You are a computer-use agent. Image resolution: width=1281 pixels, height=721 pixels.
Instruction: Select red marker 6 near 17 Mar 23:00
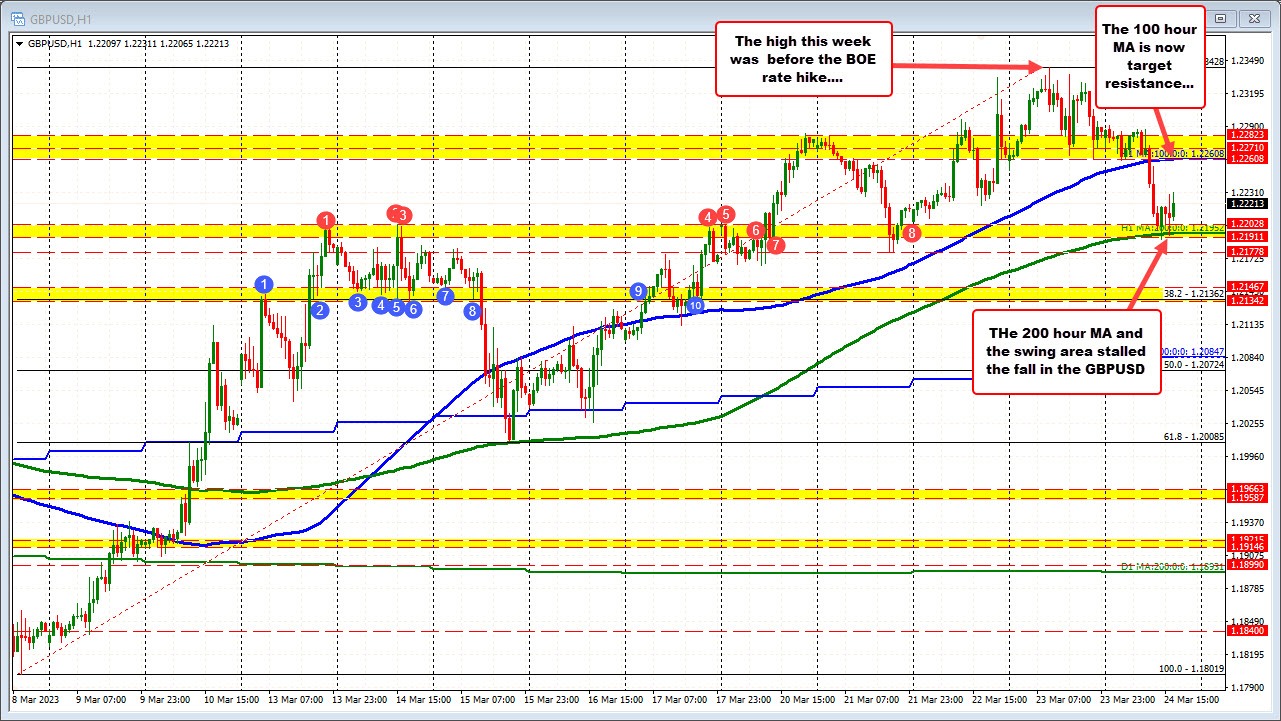point(756,230)
